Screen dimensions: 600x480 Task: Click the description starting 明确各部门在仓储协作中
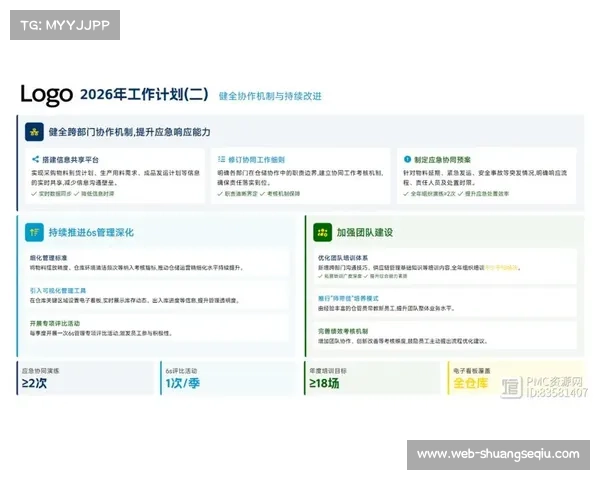300,178
